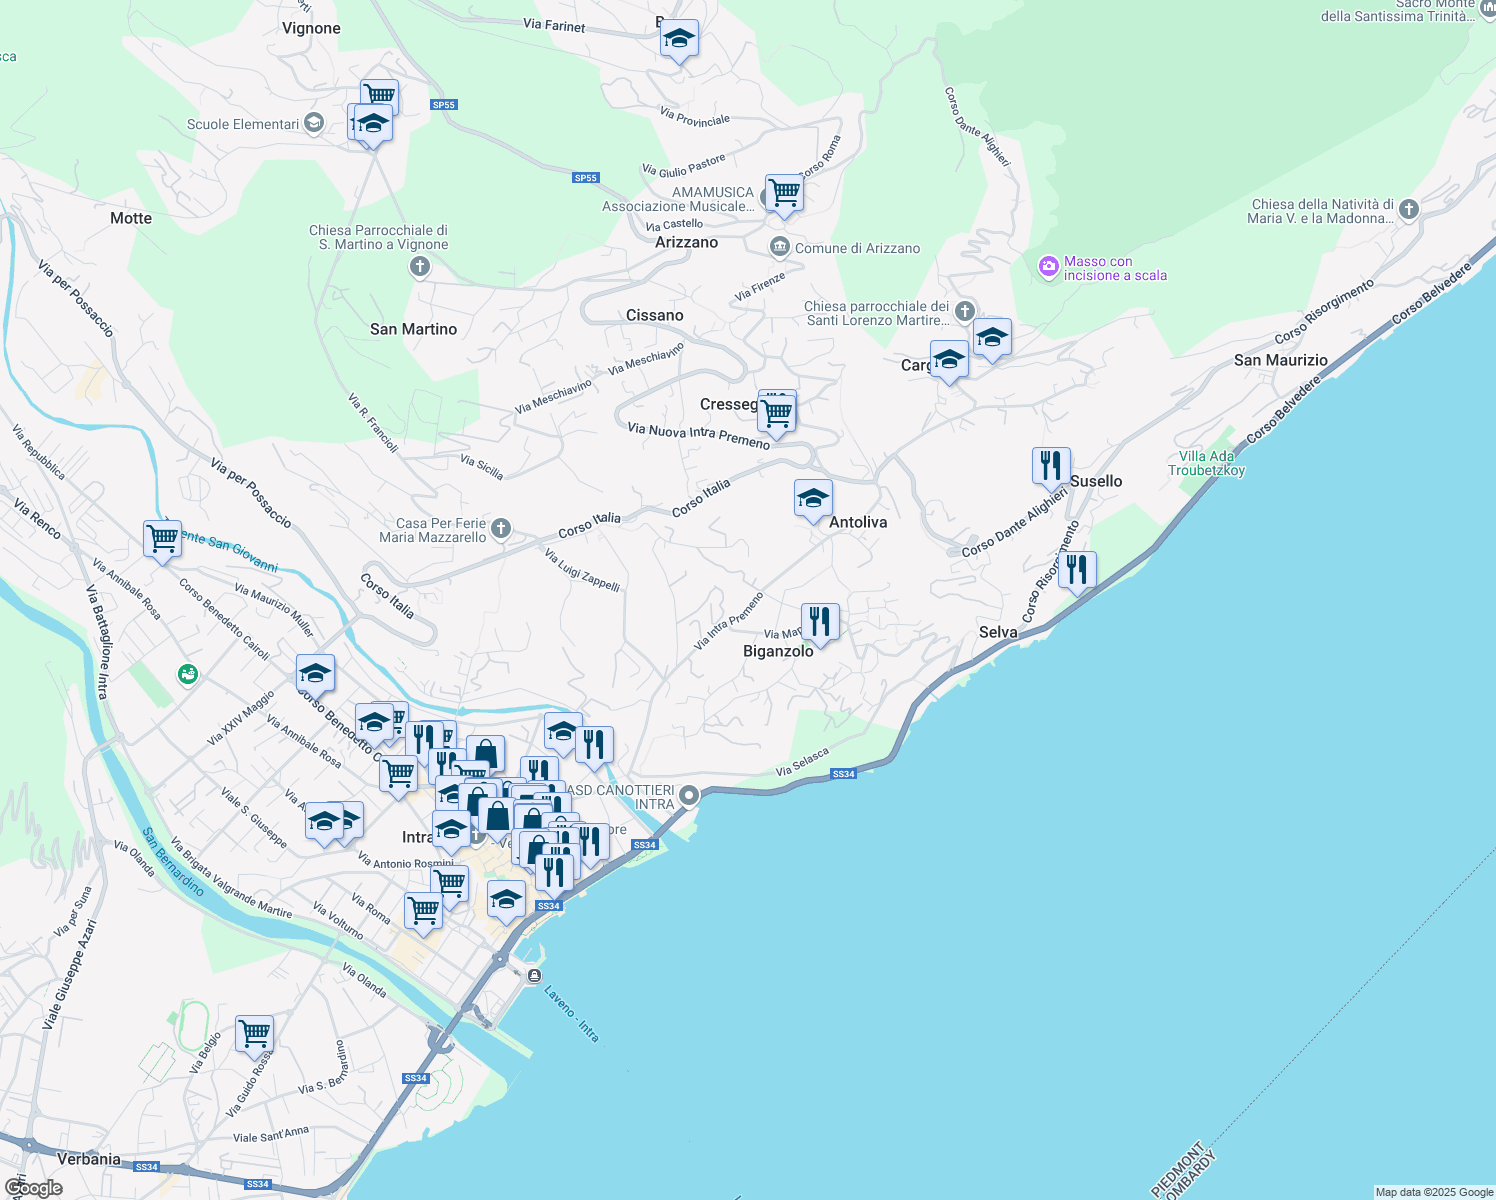Click the Vignone town label
Image resolution: width=1496 pixels, height=1200 pixels.
click(x=312, y=28)
